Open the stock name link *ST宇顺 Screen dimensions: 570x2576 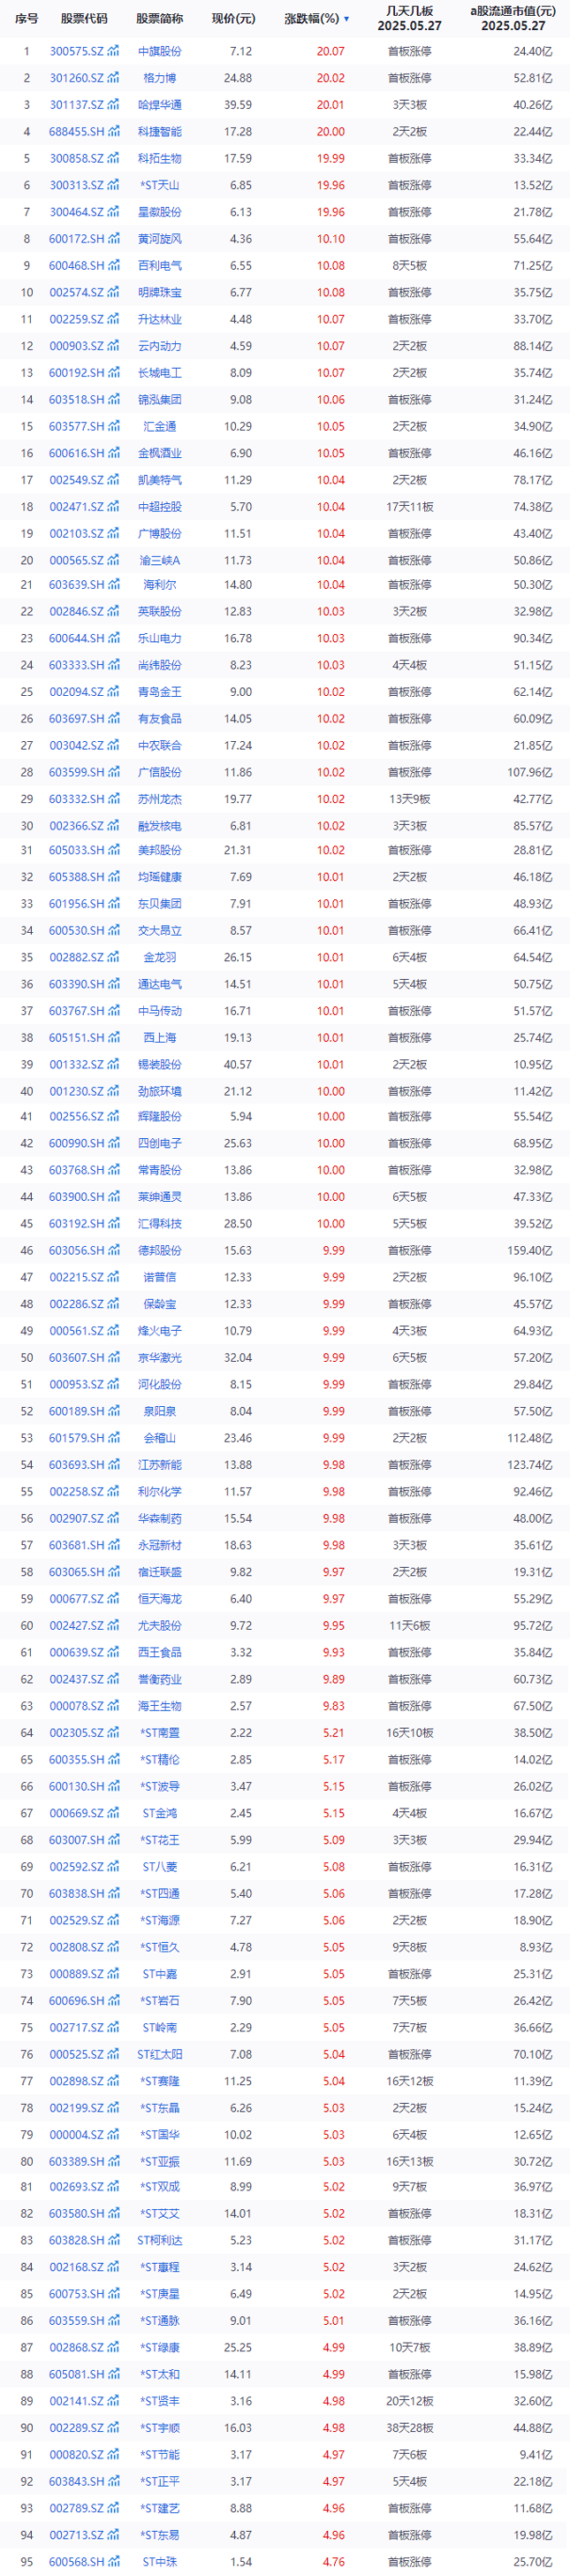point(160,2428)
